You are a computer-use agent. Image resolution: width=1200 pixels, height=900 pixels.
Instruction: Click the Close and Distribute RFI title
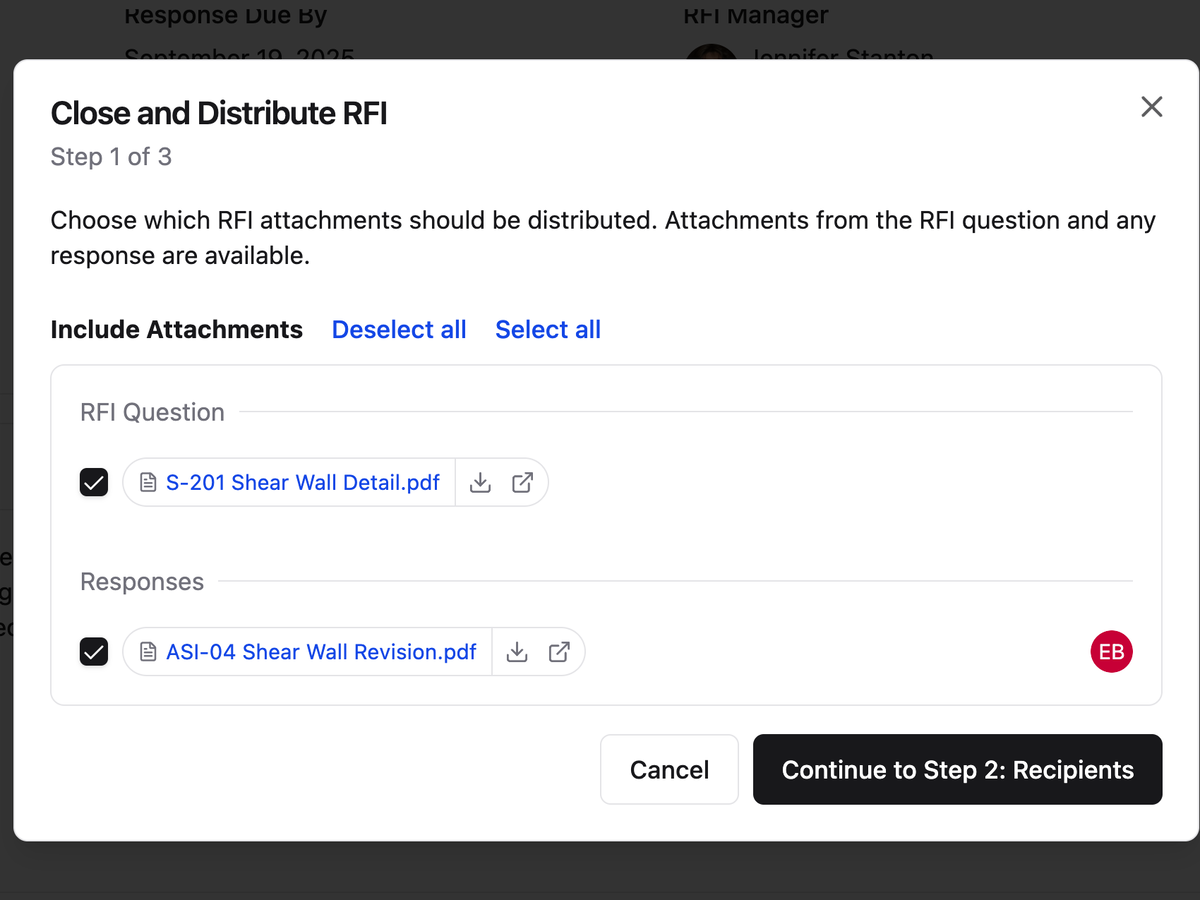[219, 114]
